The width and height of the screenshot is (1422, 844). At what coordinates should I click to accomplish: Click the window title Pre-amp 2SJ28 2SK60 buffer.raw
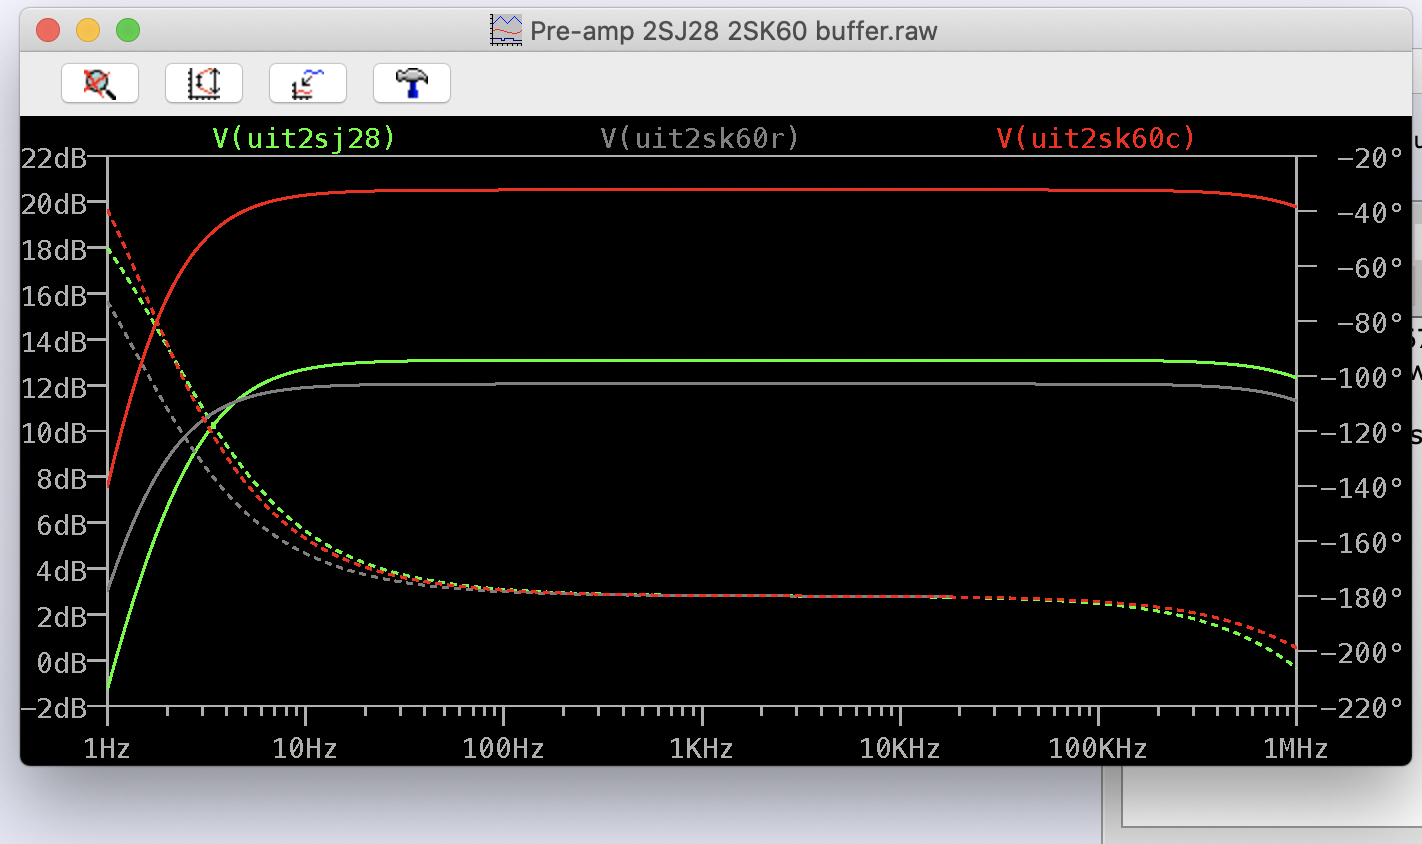[x=734, y=31]
